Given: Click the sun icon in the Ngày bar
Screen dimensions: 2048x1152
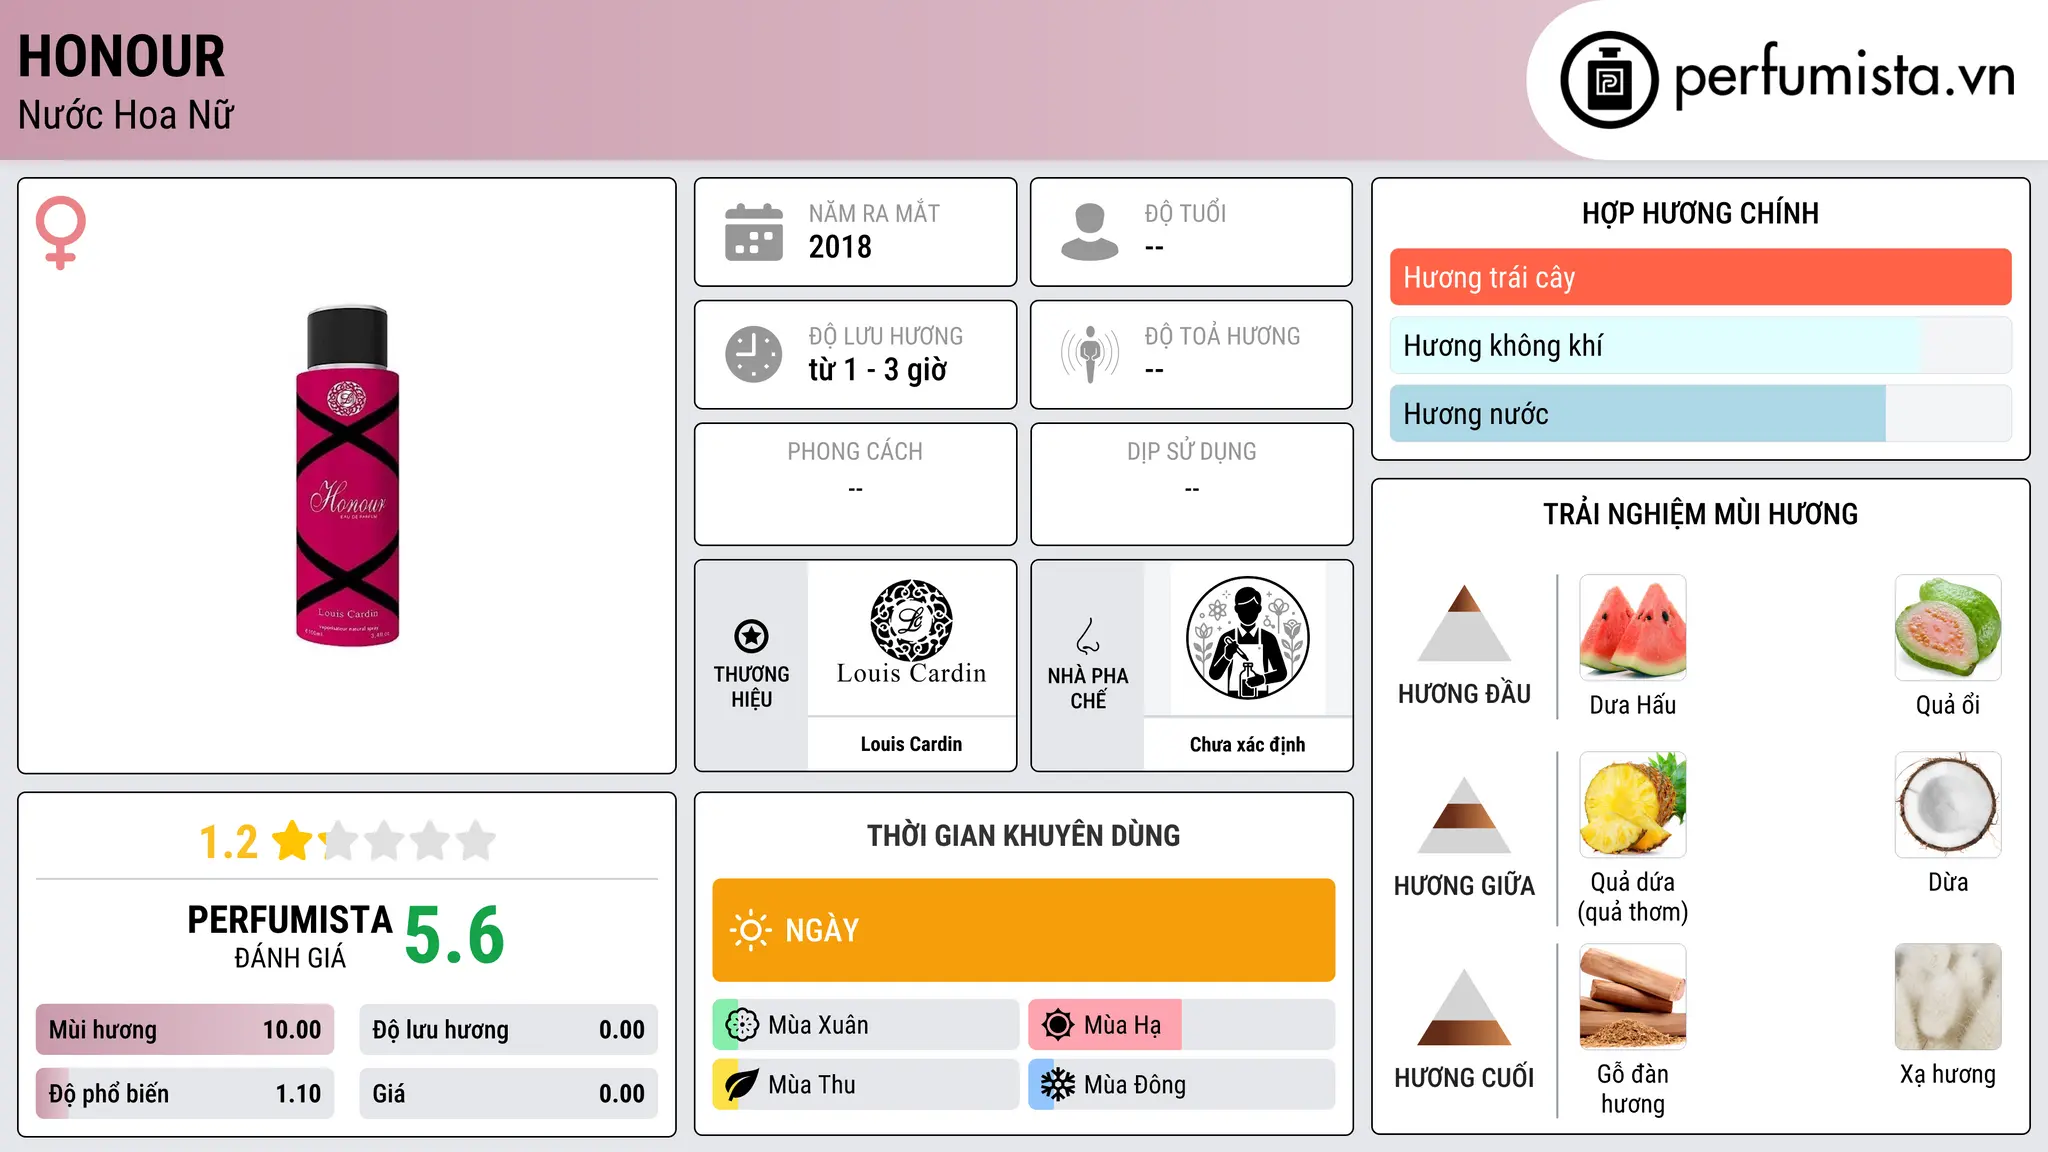Looking at the screenshot, I should coord(750,930).
